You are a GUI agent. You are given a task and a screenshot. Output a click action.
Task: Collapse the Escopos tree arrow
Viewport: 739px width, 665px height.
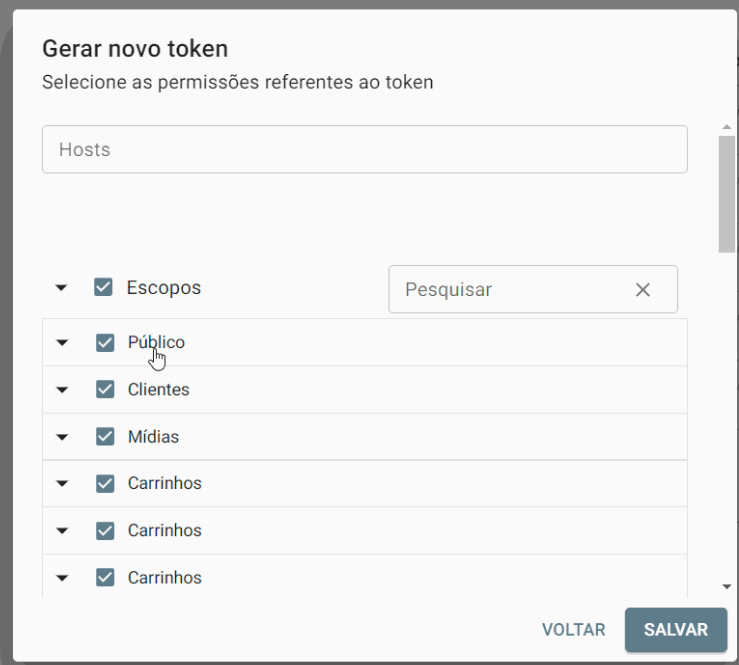[x=61, y=288]
